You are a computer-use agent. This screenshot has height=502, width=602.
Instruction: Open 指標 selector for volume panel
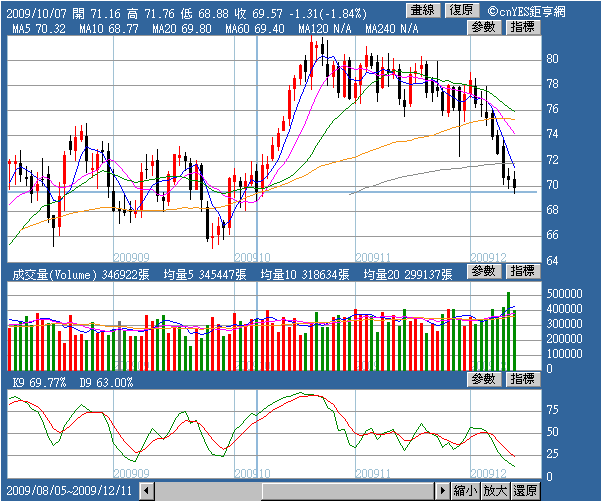click(x=523, y=271)
